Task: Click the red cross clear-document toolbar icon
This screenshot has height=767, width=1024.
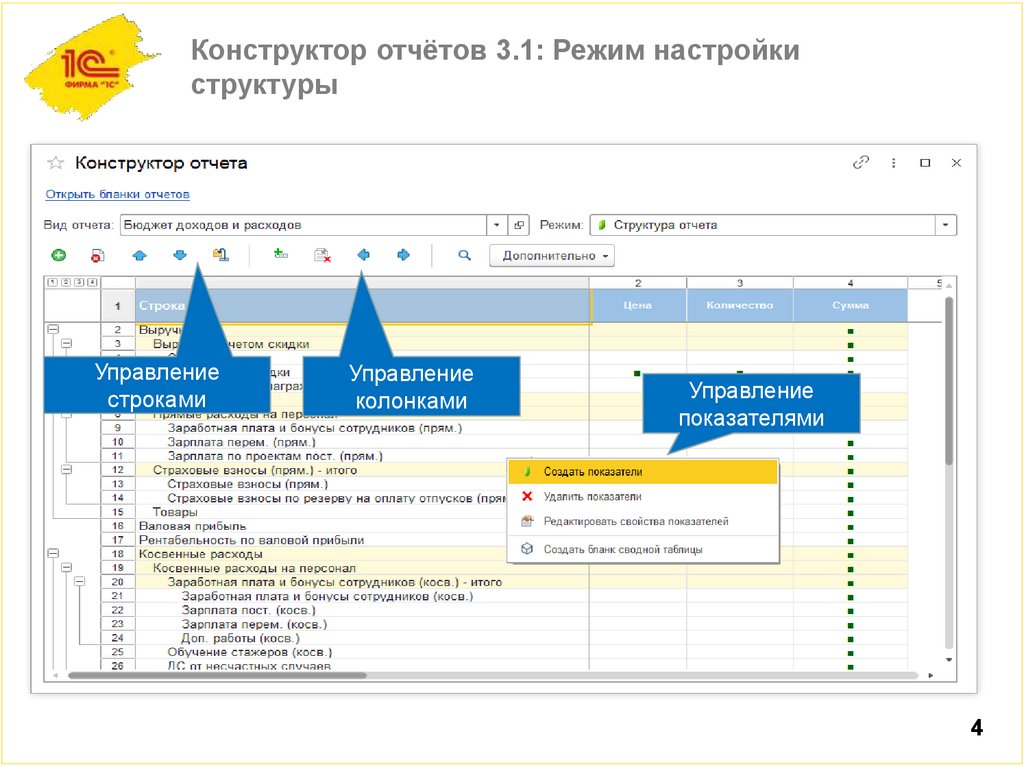Action: 320,255
